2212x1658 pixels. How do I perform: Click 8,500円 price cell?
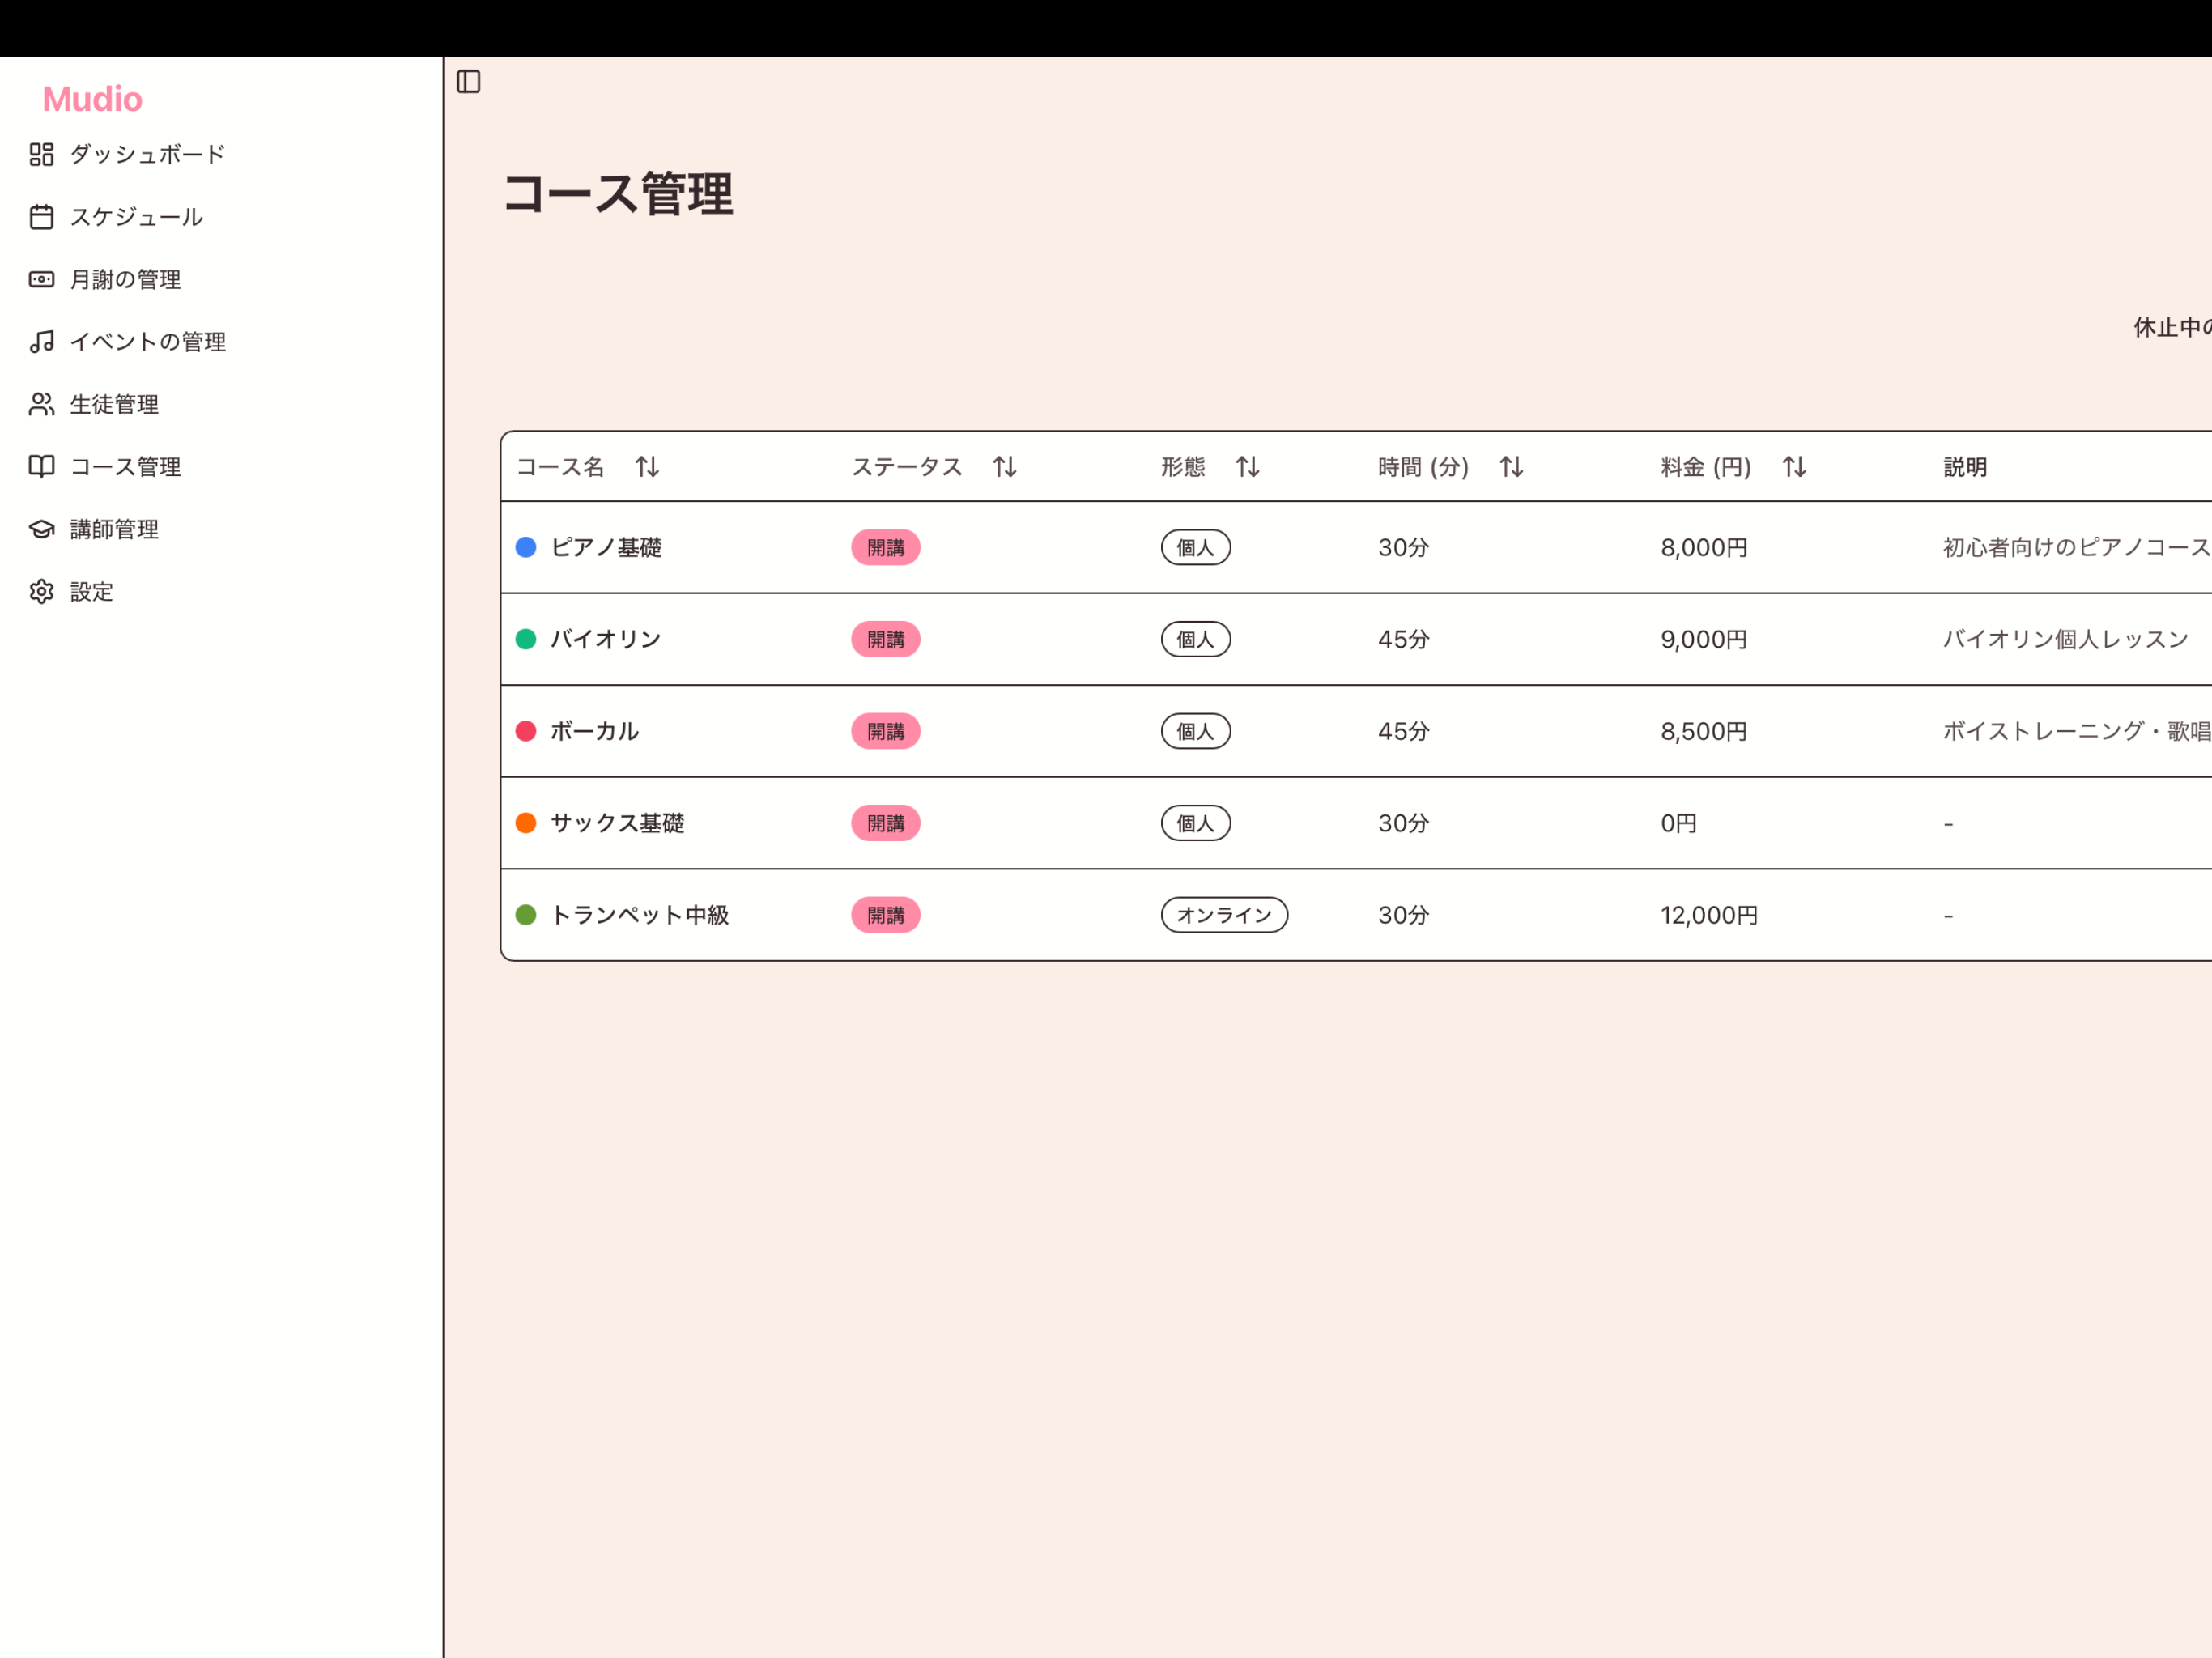coord(1704,731)
